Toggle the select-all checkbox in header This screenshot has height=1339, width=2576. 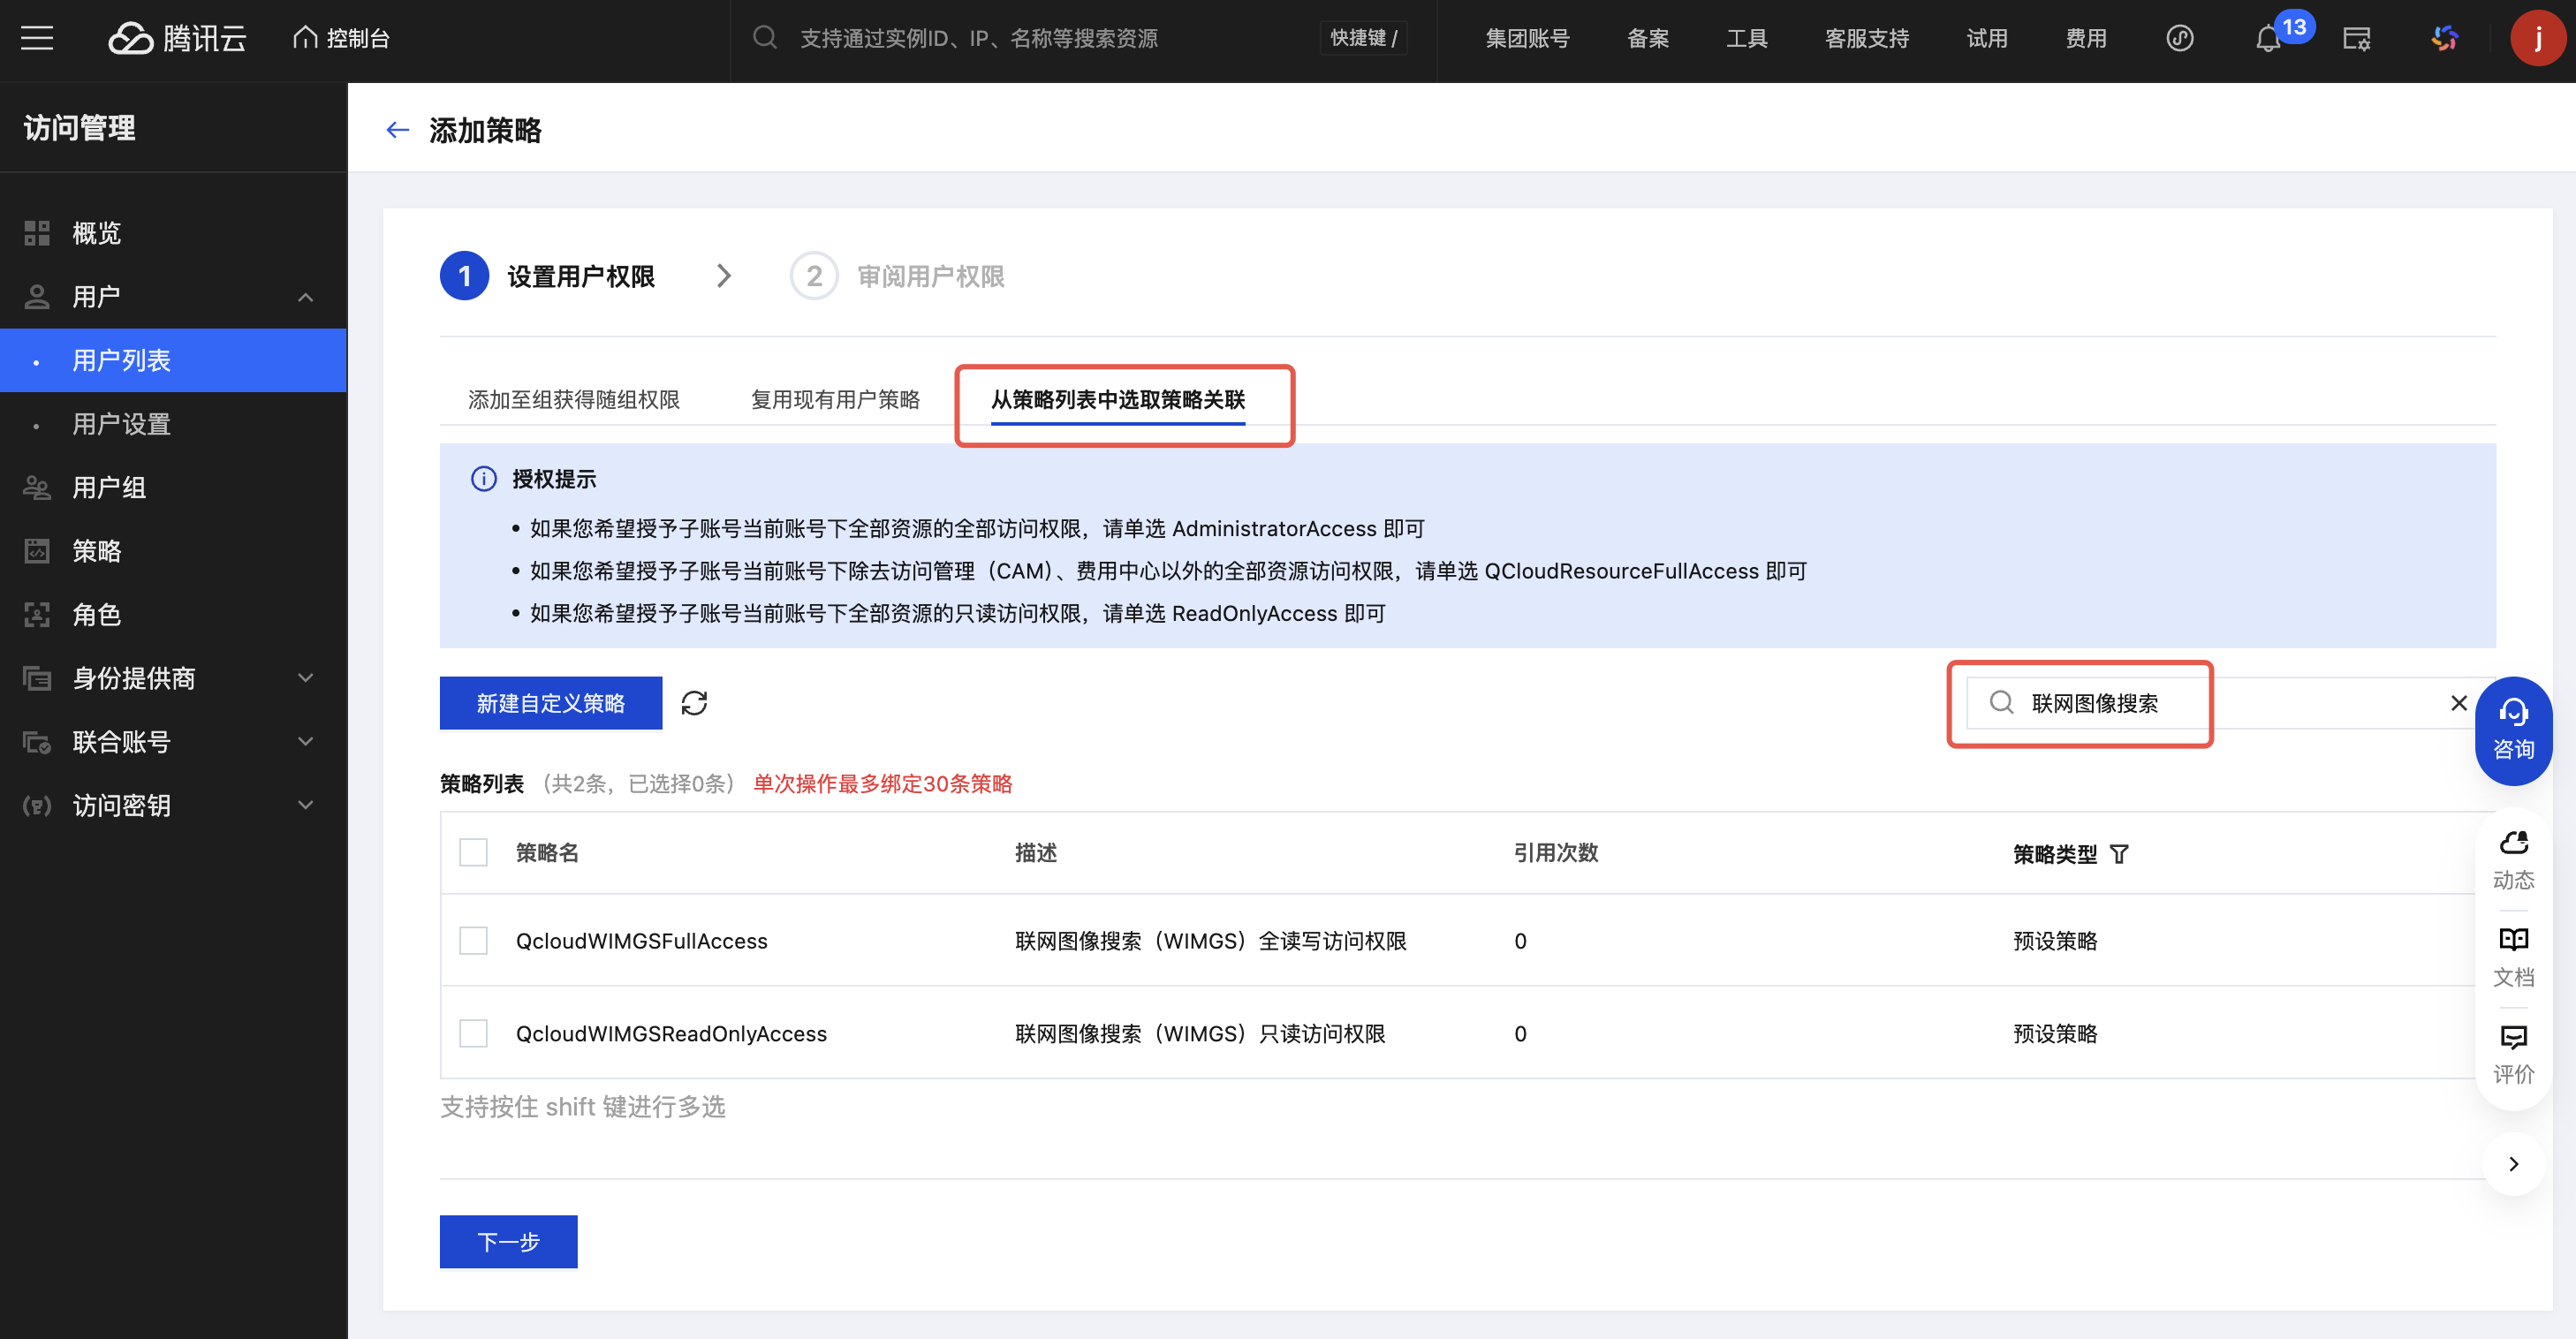[473, 852]
